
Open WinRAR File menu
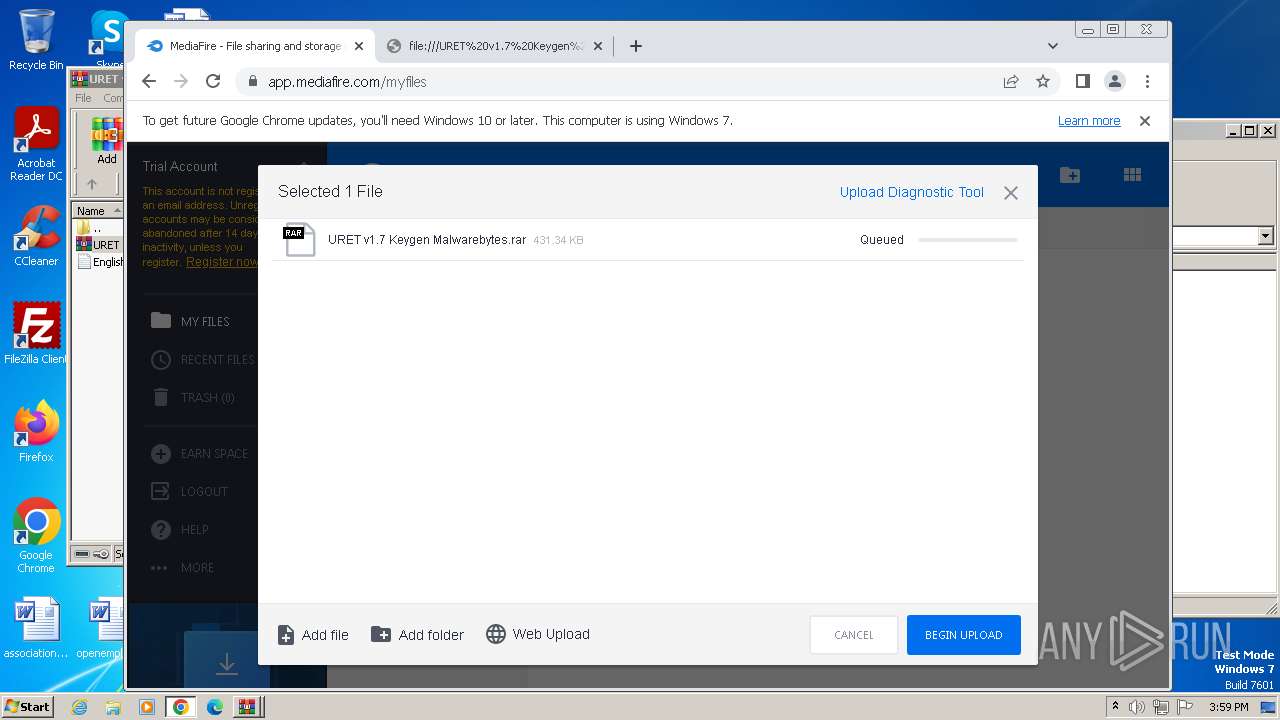point(83,98)
